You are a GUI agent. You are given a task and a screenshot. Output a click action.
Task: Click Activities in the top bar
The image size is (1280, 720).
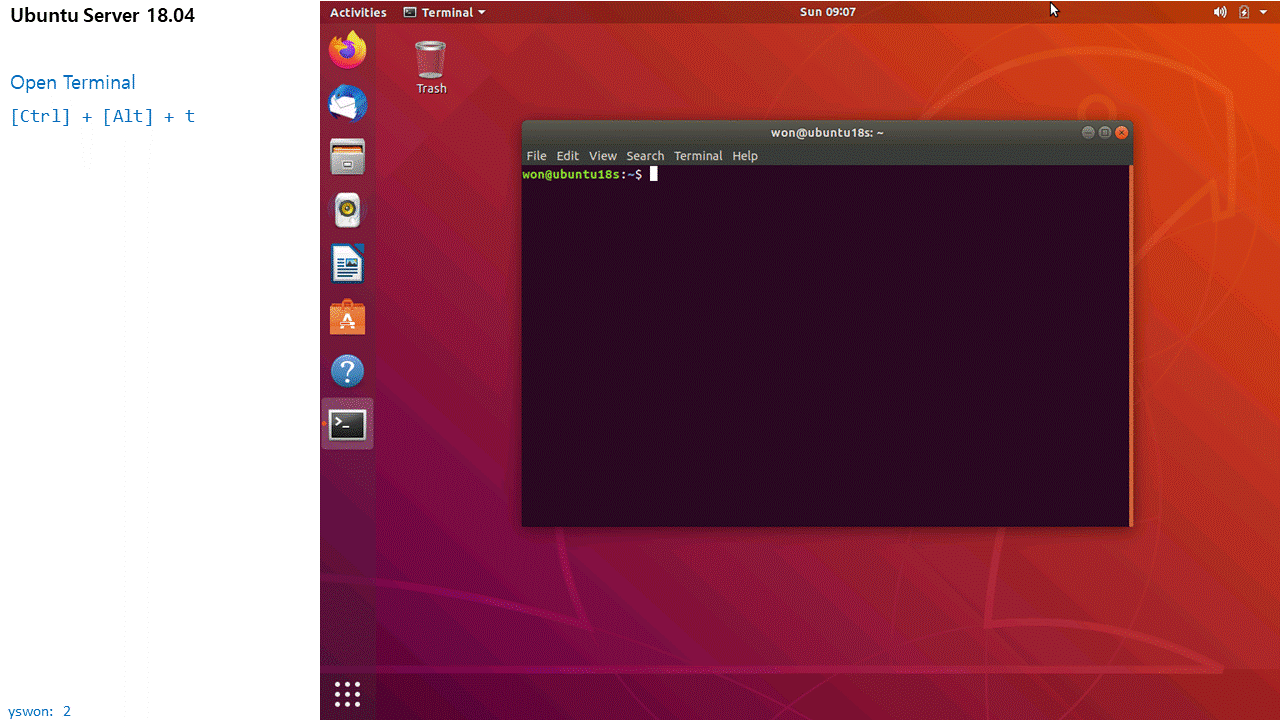tap(358, 12)
